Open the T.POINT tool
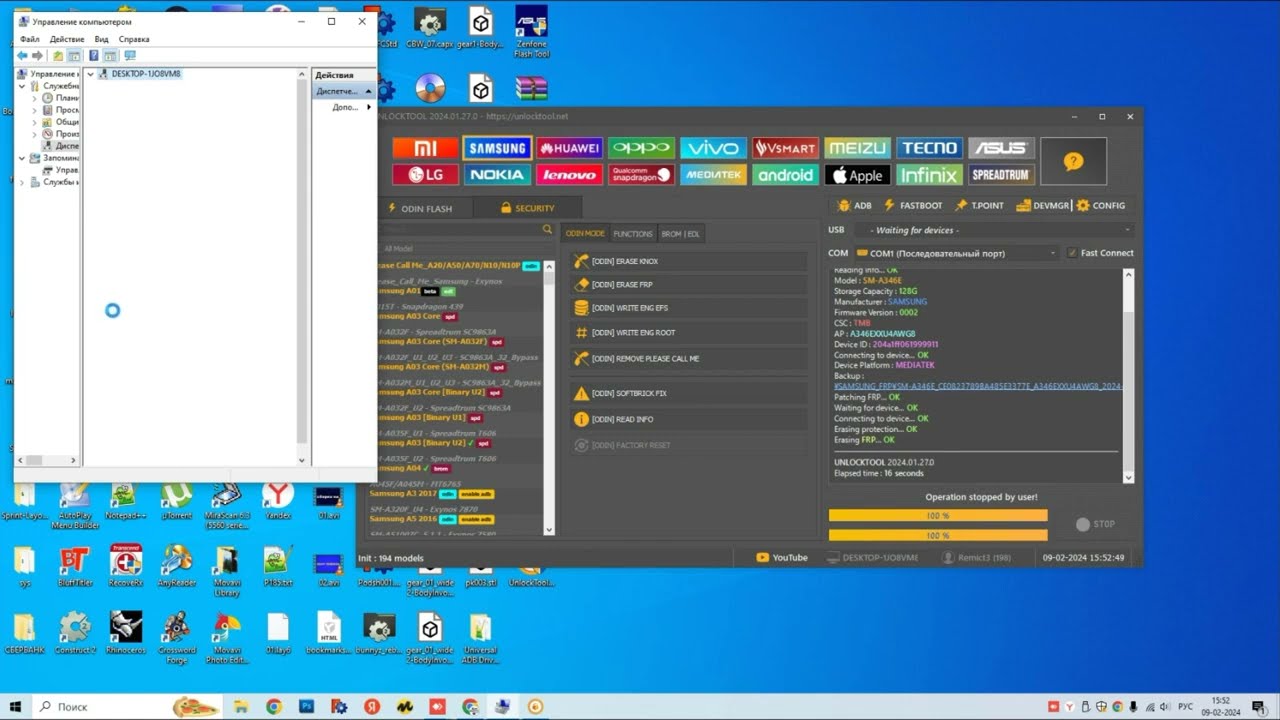1280x720 pixels. [x=979, y=205]
